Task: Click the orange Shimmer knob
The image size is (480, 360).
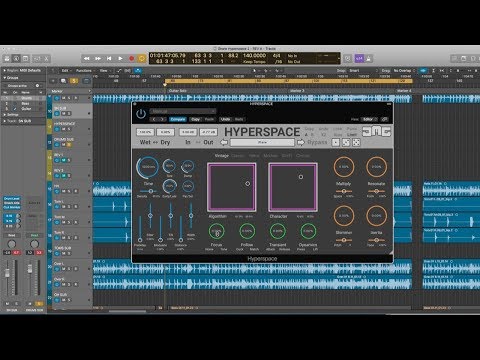Action: coord(344,216)
